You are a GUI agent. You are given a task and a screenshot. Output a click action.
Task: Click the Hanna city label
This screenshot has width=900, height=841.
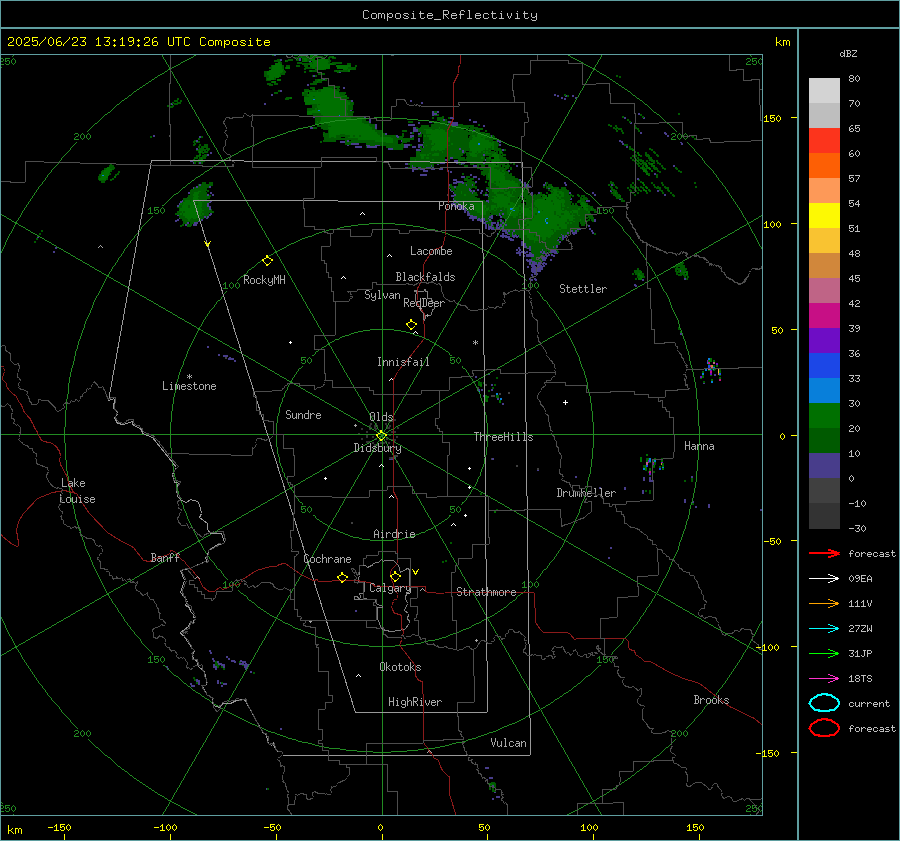coord(699,446)
